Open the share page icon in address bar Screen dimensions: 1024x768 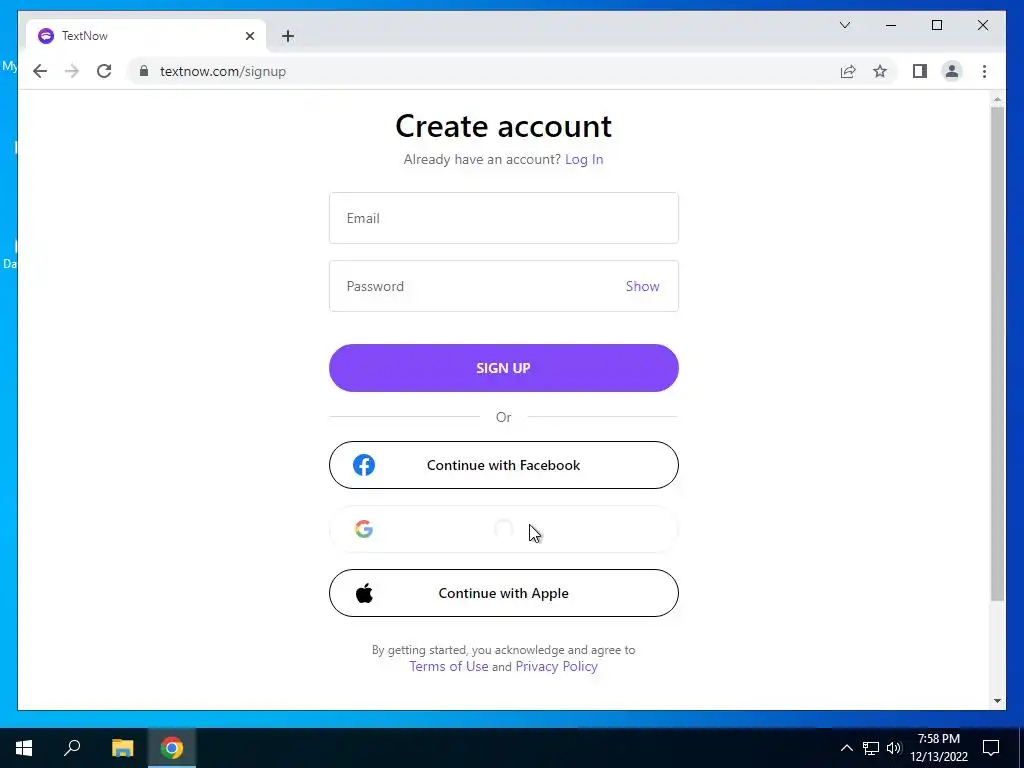pos(848,71)
